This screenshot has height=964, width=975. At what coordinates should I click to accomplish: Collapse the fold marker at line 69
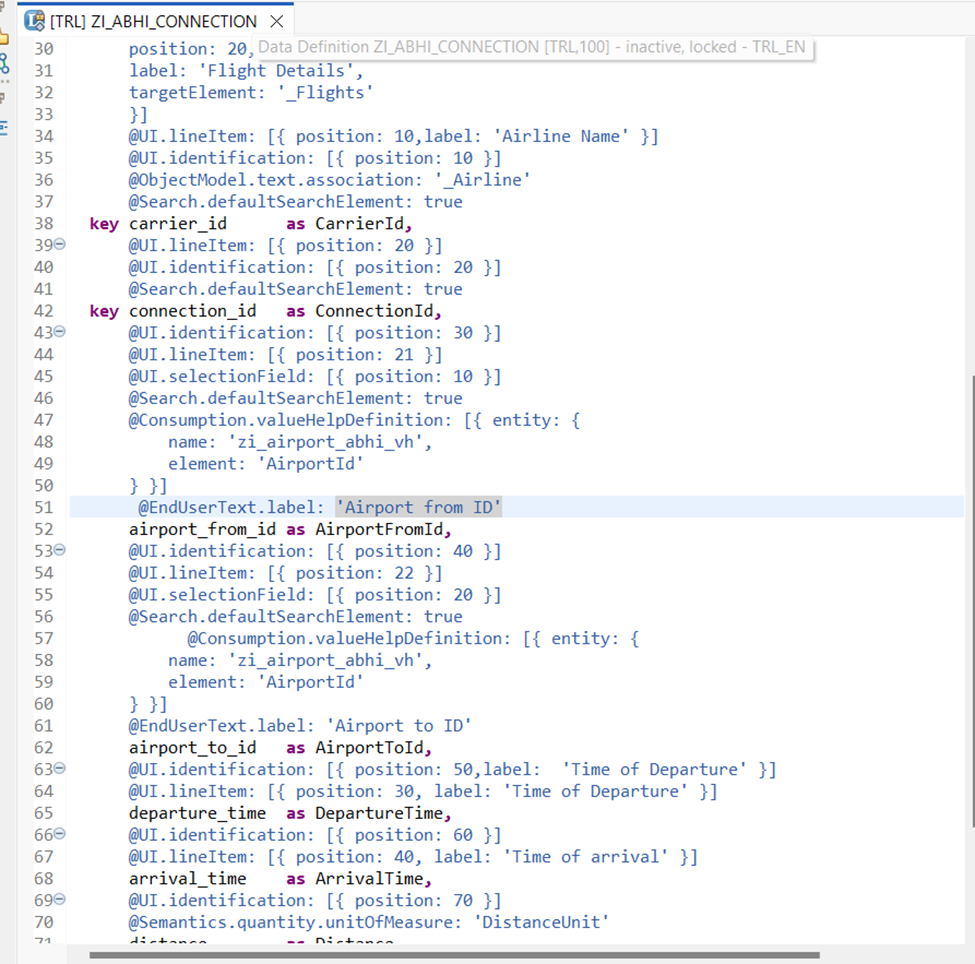[x=59, y=901]
